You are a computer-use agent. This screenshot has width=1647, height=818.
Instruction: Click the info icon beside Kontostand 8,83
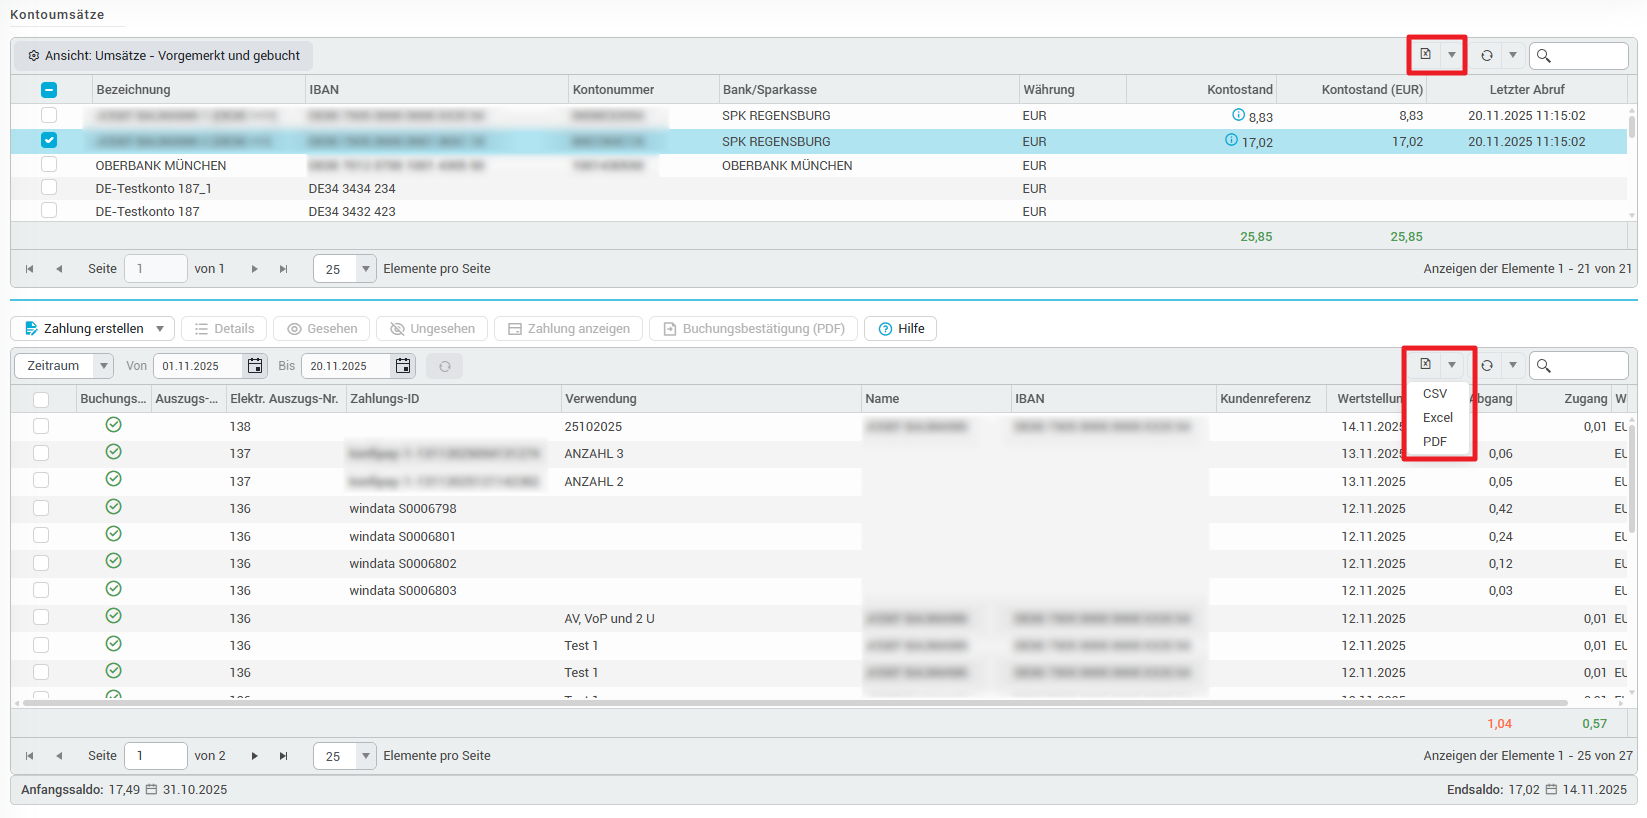coord(1239,115)
